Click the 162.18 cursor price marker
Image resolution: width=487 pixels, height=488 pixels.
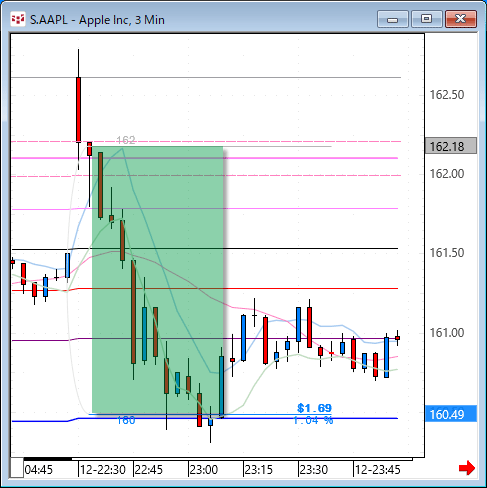pyautogui.click(x=451, y=146)
